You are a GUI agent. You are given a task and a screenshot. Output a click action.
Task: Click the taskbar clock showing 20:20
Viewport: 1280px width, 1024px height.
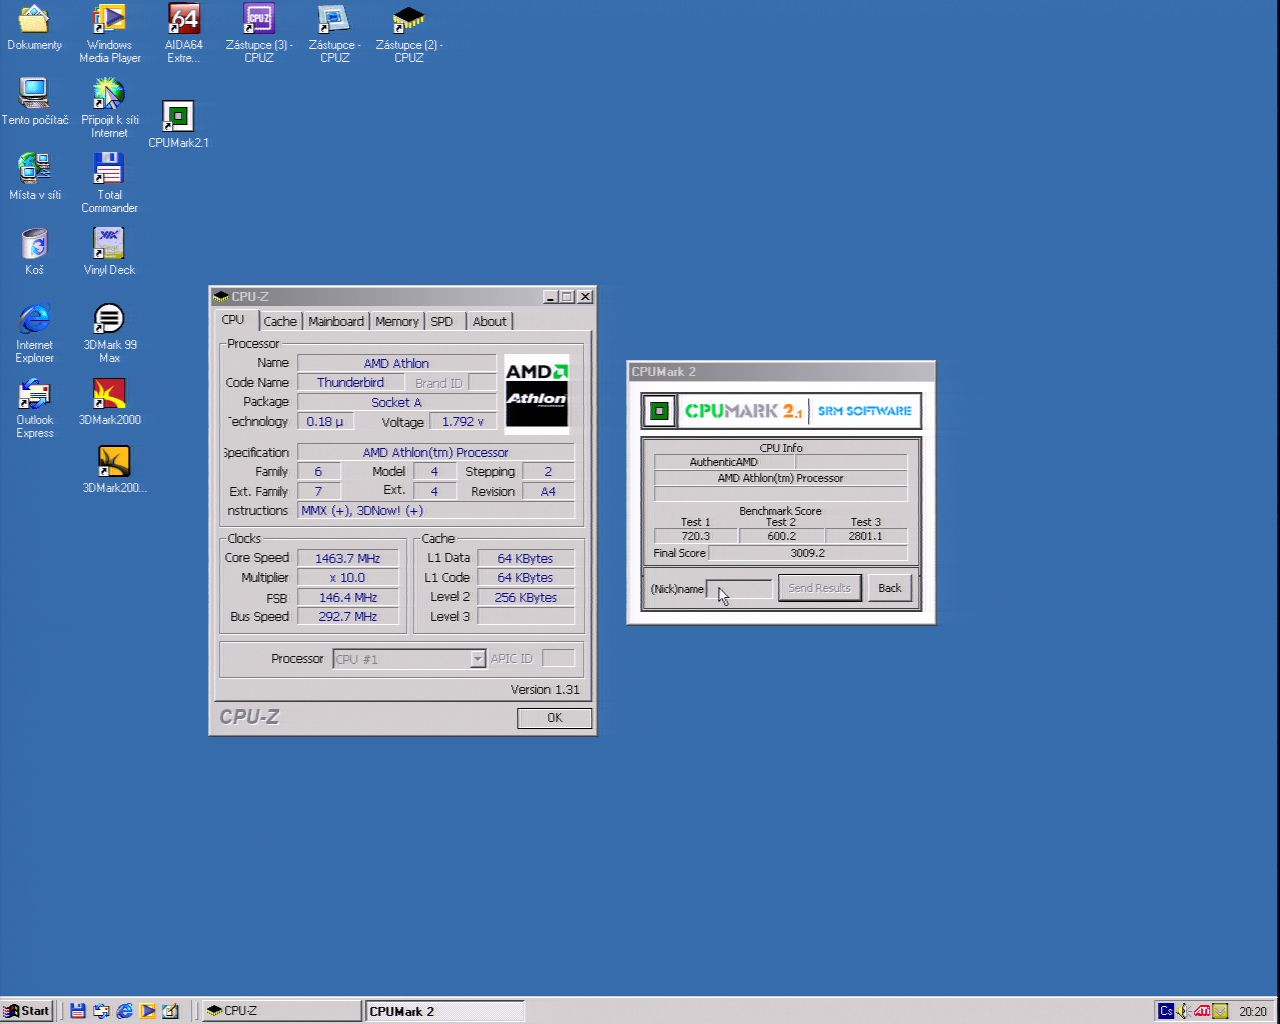click(x=1253, y=1011)
